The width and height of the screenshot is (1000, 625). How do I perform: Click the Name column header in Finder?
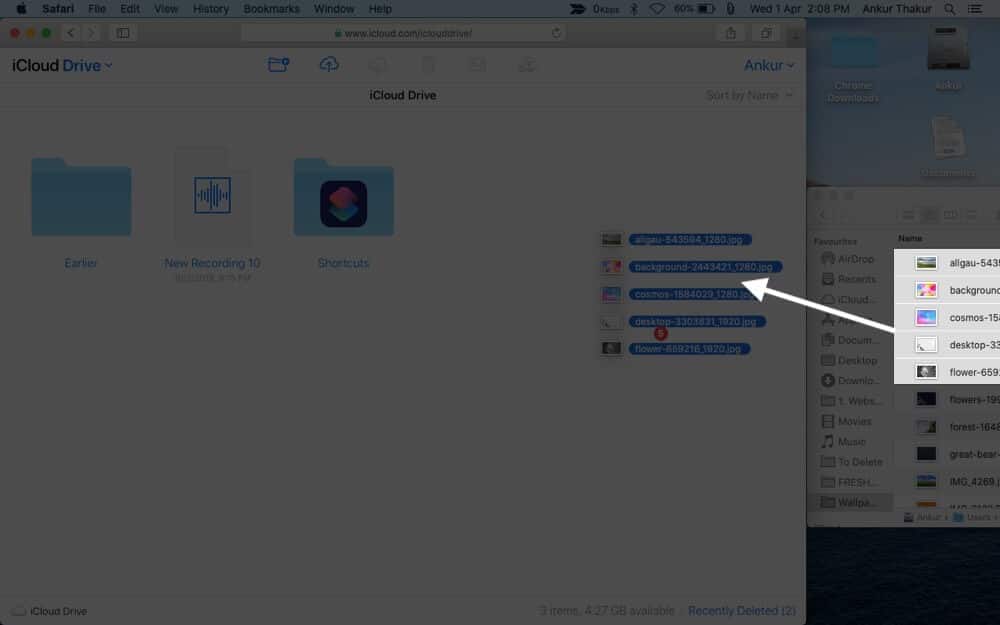pyautogui.click(x=910, y=238)
